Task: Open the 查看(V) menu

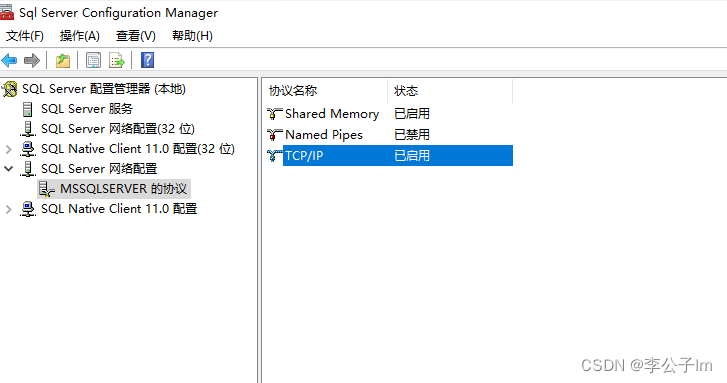Action: [x=135, y=36]
